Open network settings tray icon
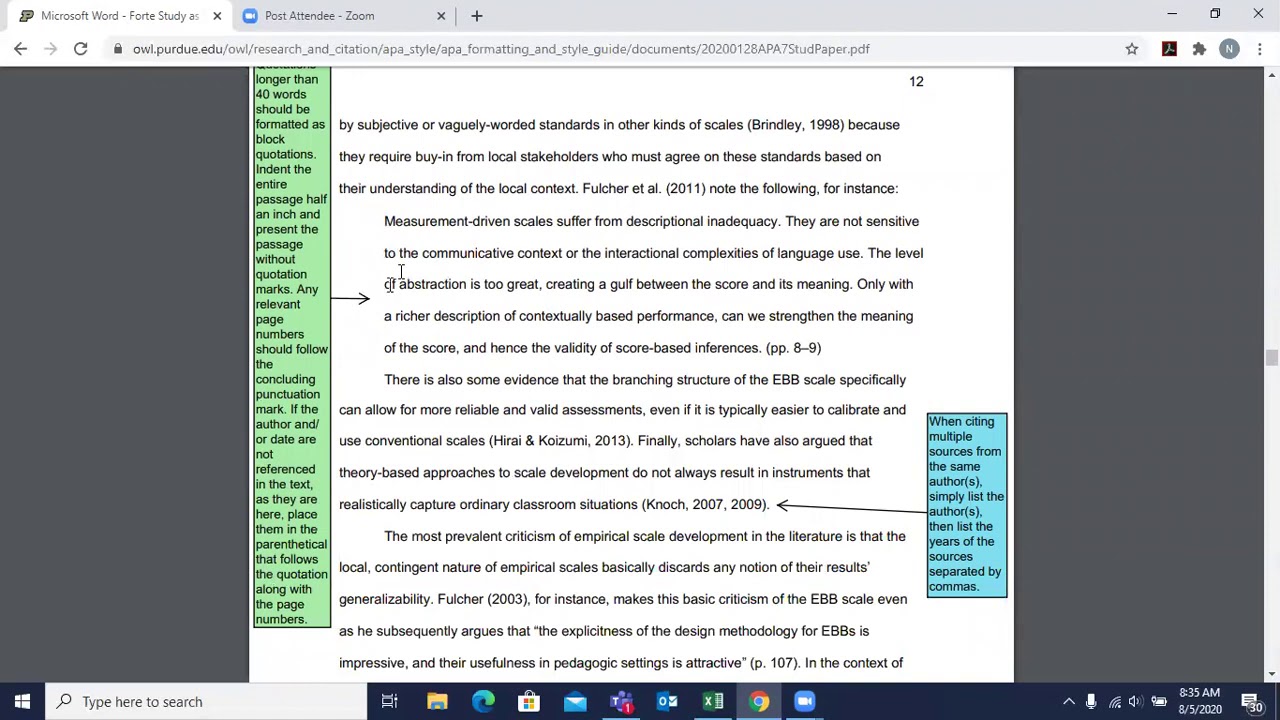Screen dimensions: 1280x720 pos(1114,701)
